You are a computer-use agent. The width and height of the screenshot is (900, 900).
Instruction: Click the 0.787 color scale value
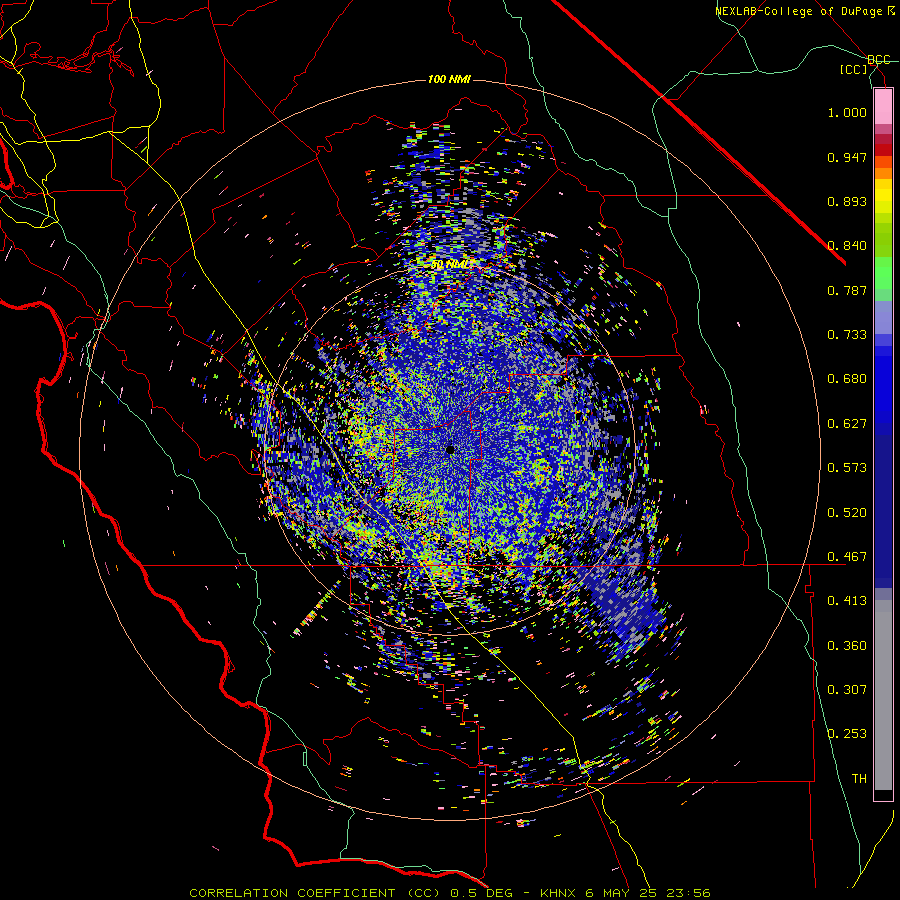(847, 290)
